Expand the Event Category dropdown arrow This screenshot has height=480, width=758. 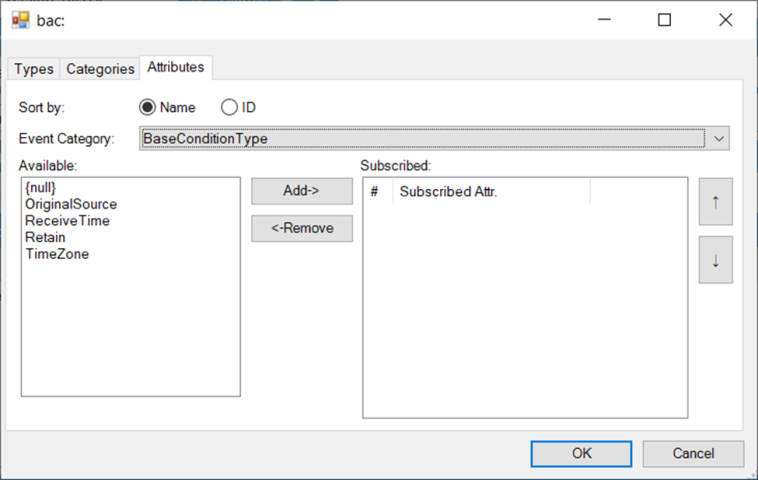pyautogui.click(x=720, y=139)
